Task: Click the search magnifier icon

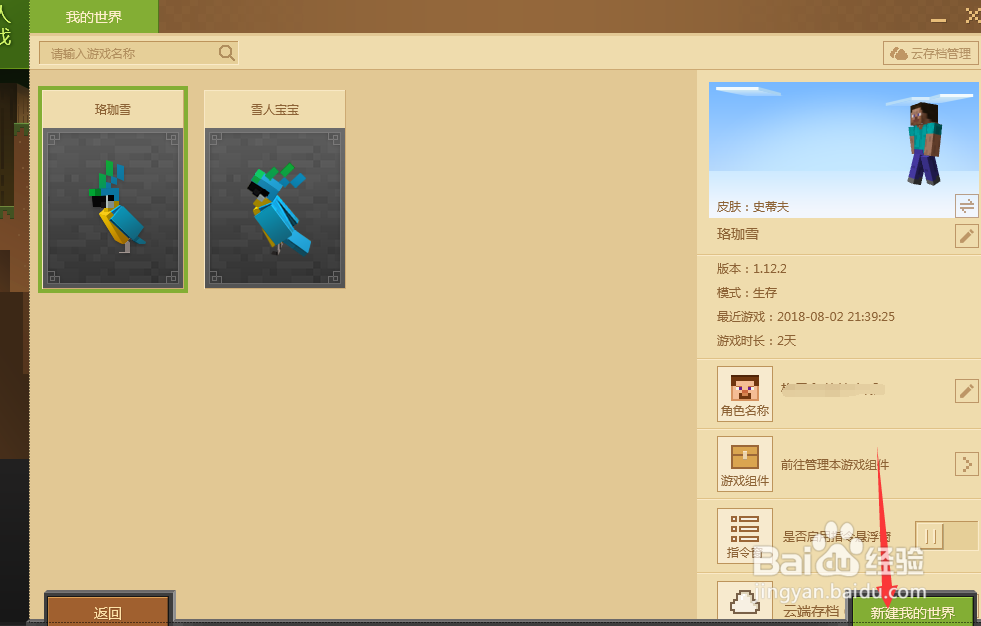Action: pos(226,53)
